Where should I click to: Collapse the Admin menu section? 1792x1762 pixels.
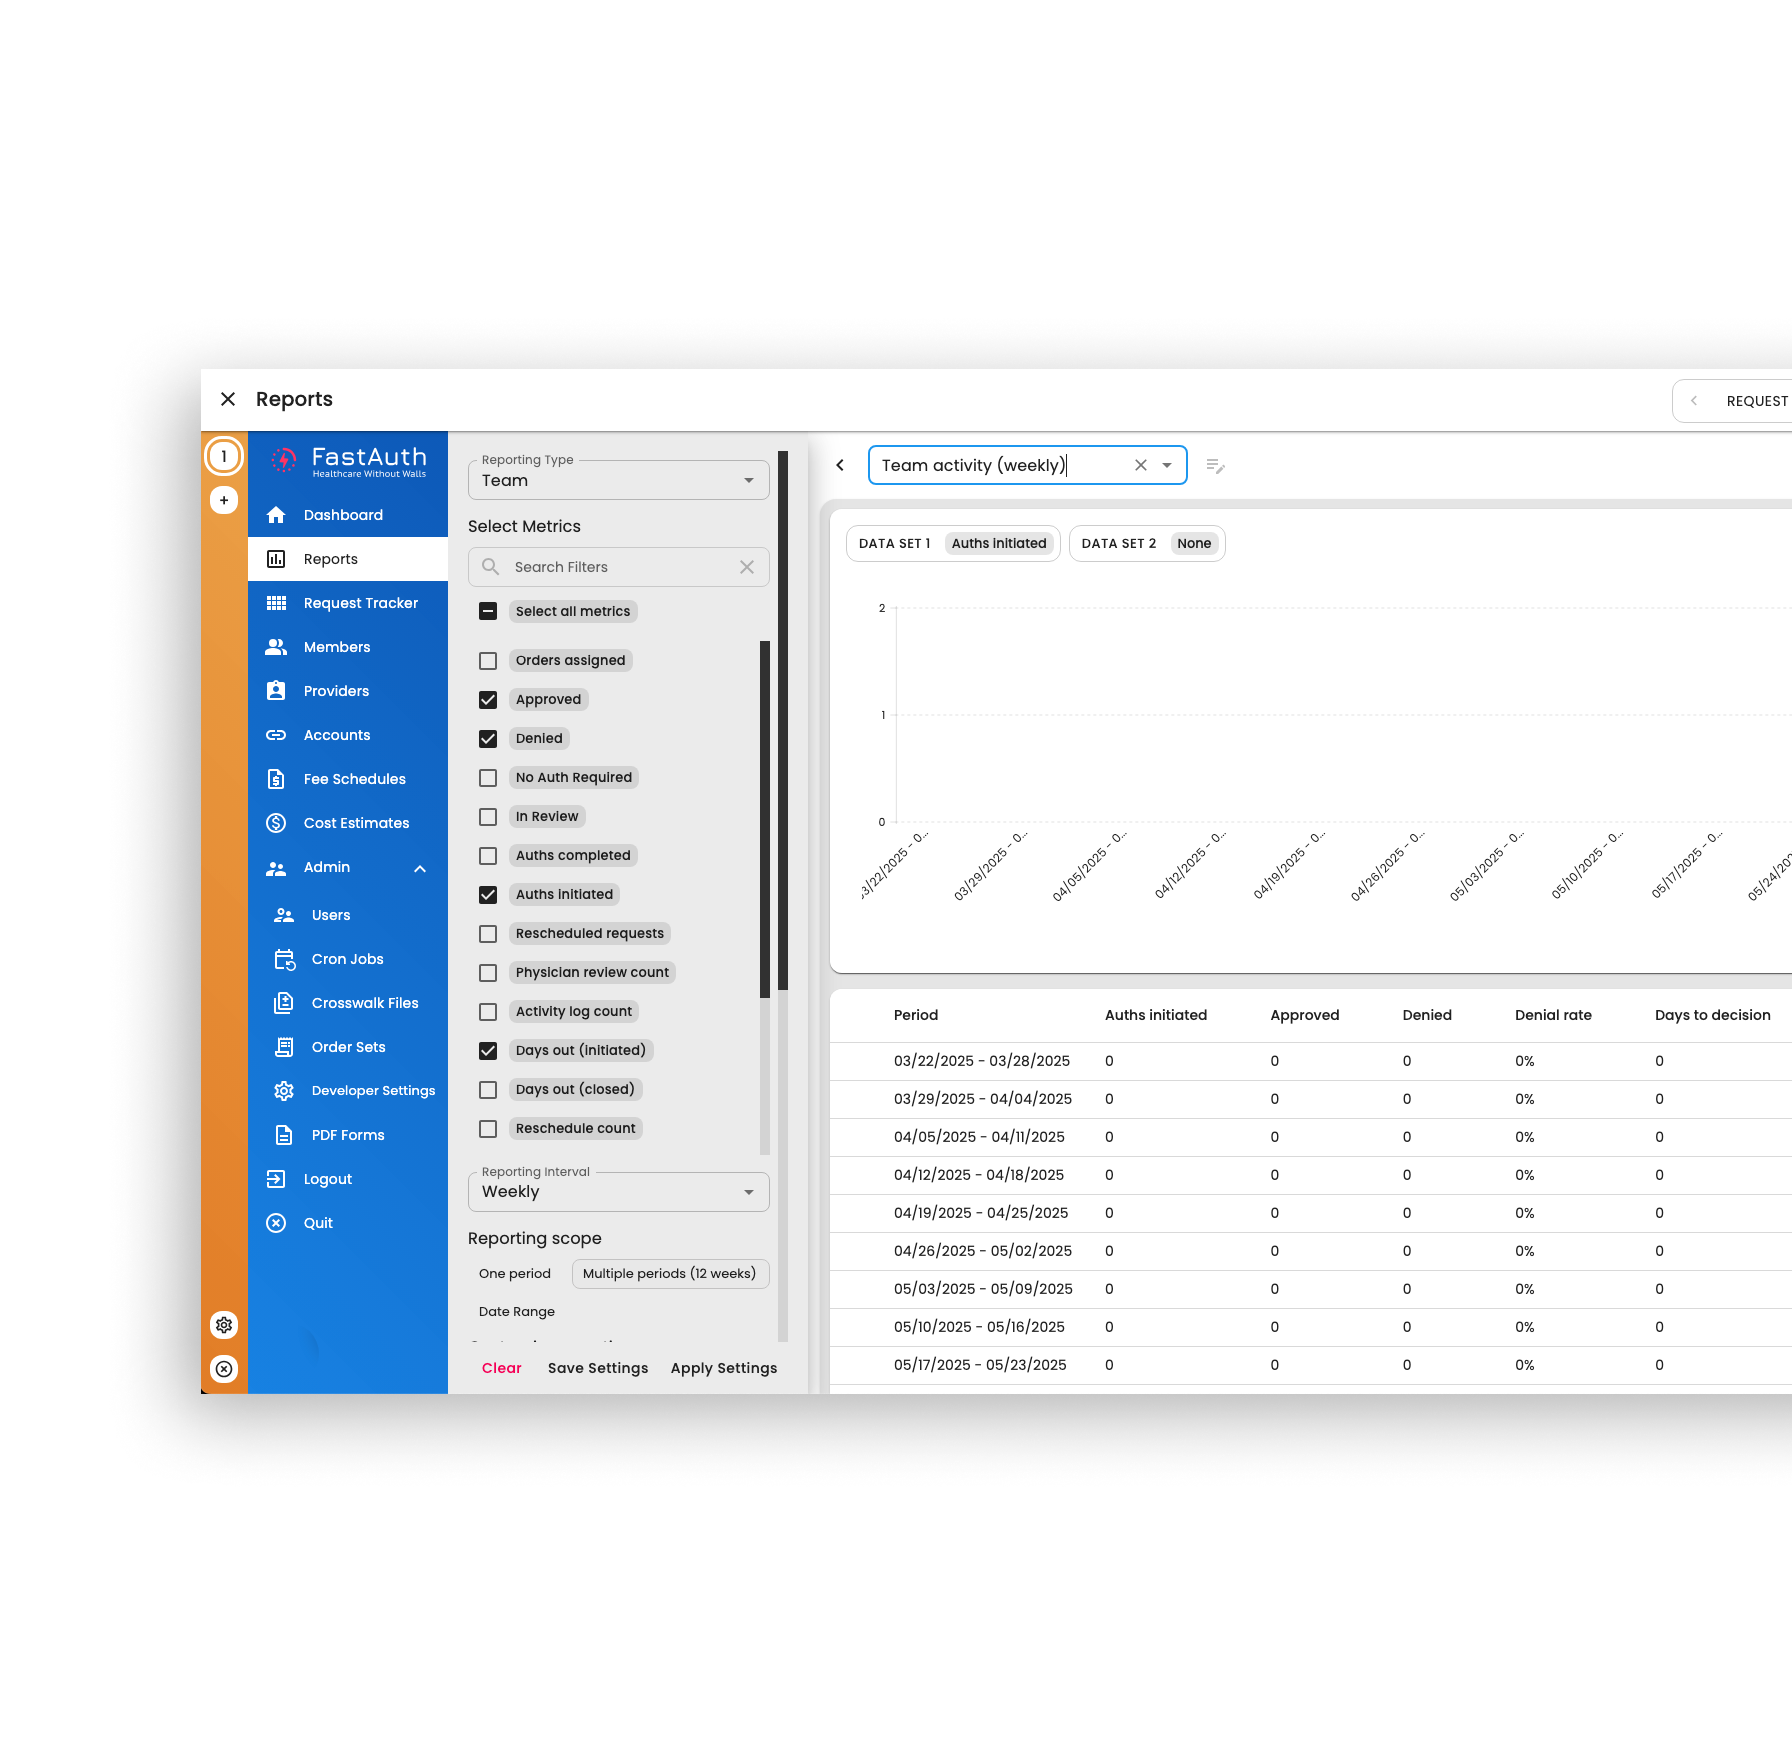pyautogui.click(x=420, y=868)
